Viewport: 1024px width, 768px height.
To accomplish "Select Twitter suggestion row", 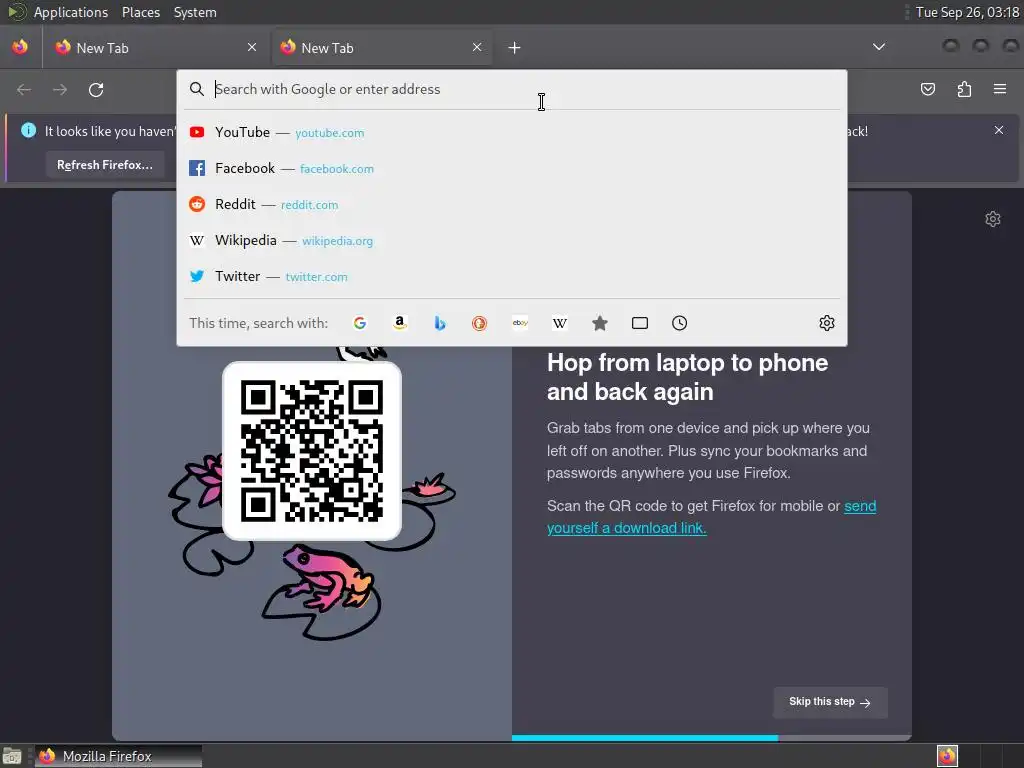I will 512,276.
